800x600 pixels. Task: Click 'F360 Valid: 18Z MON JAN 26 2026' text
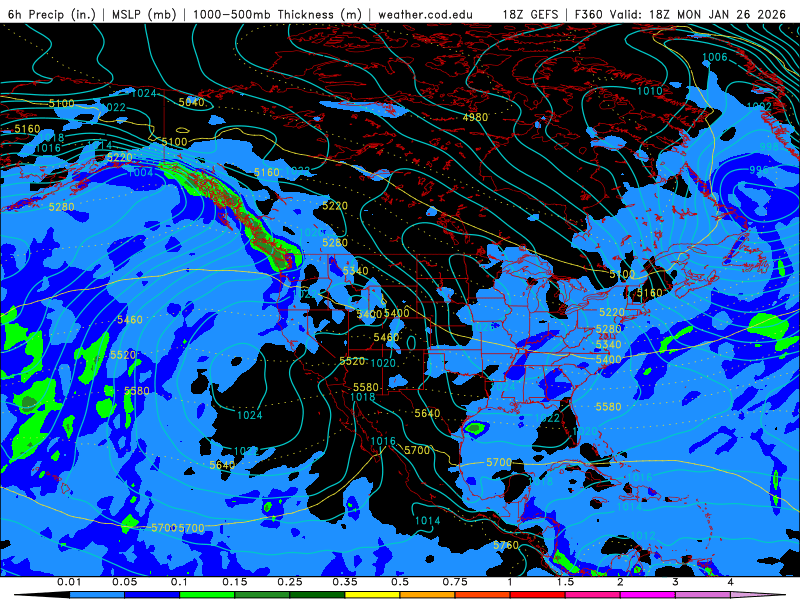click(680, 14)
